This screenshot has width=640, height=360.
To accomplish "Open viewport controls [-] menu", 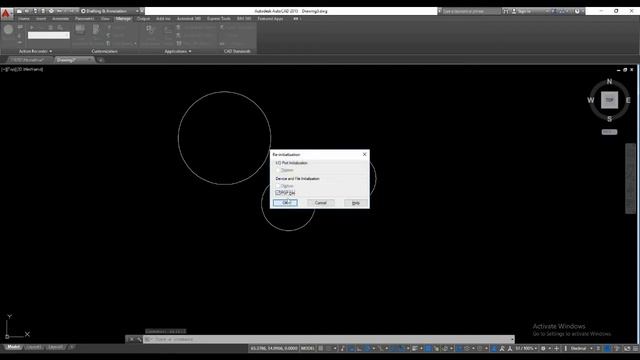I will tap(3, 69).
